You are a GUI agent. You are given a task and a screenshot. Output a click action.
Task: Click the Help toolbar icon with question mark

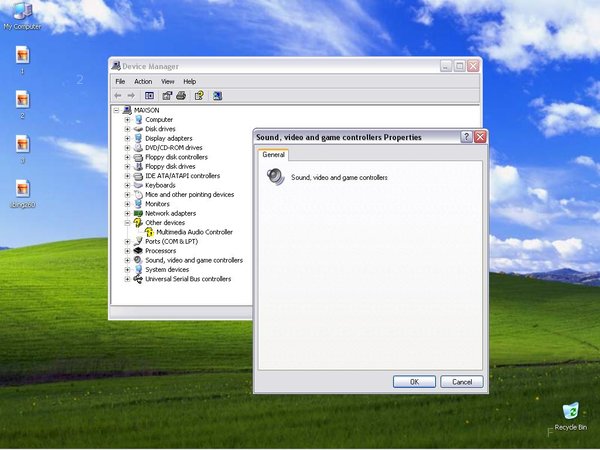199,96
